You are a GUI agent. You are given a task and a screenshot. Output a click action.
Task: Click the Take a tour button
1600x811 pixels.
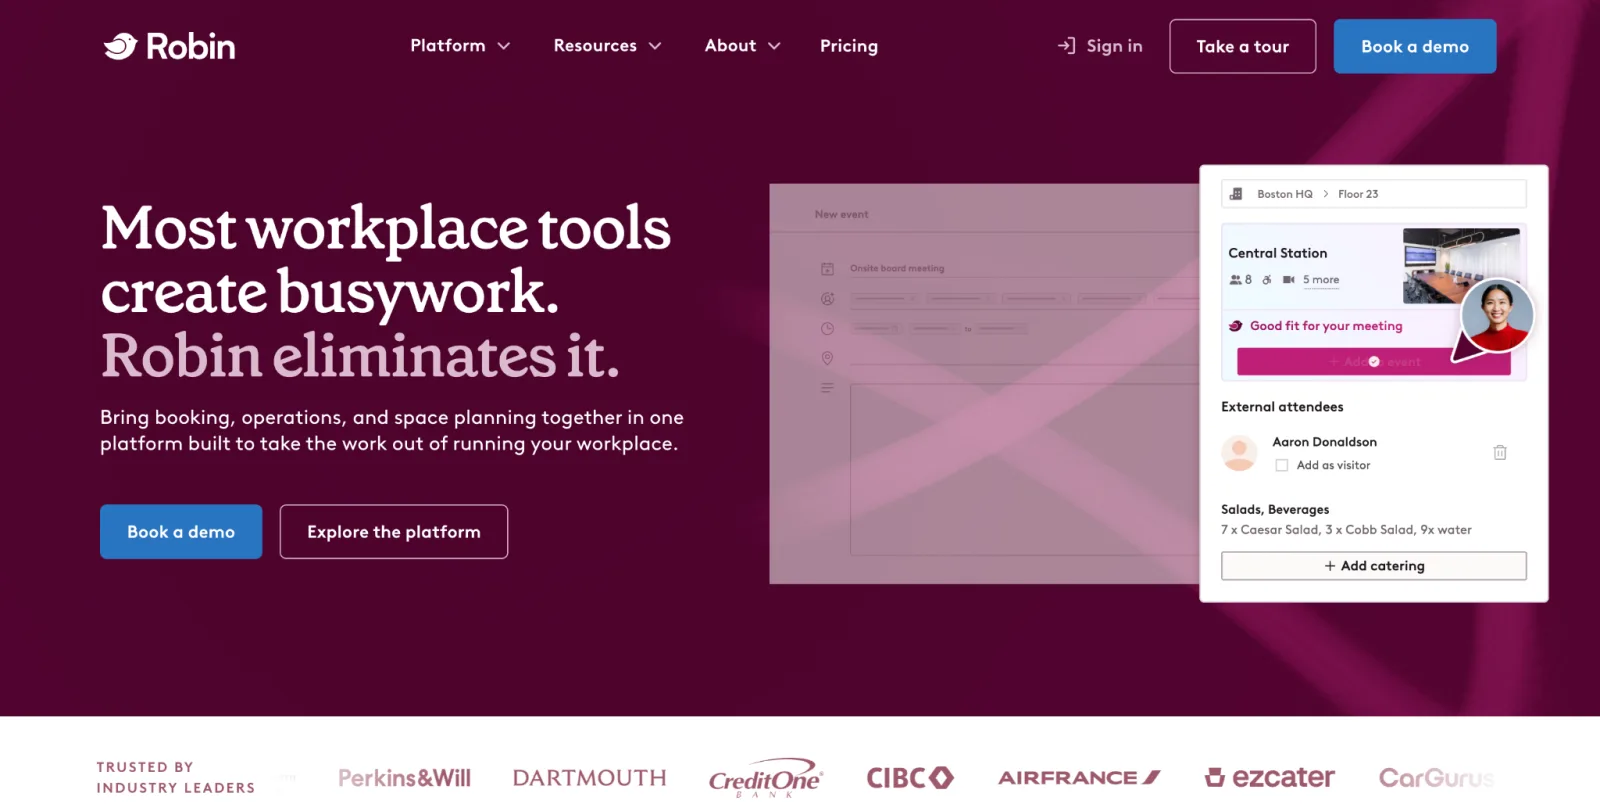coord(1243,46)
